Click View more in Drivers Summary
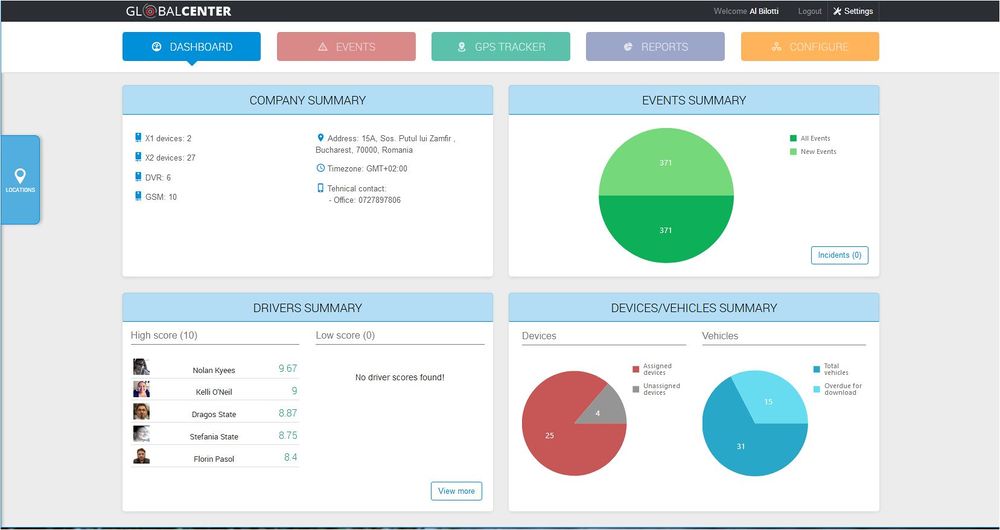The height and width of the screenshot is (530, 1000). click(456, 491)
